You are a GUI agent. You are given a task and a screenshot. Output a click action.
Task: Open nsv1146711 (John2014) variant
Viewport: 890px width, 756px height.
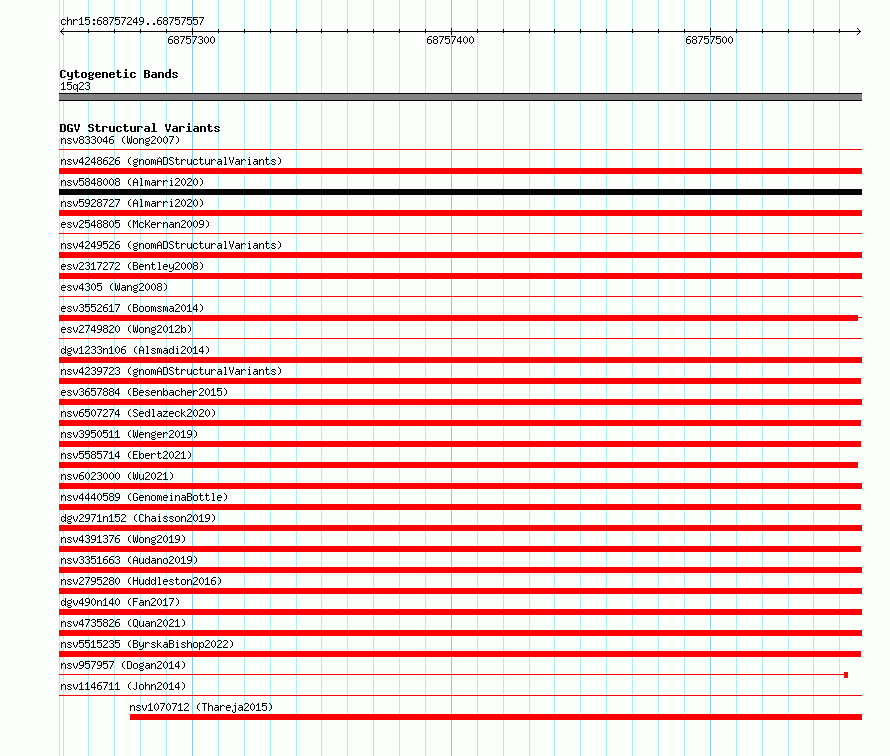[x=123, y=686]
